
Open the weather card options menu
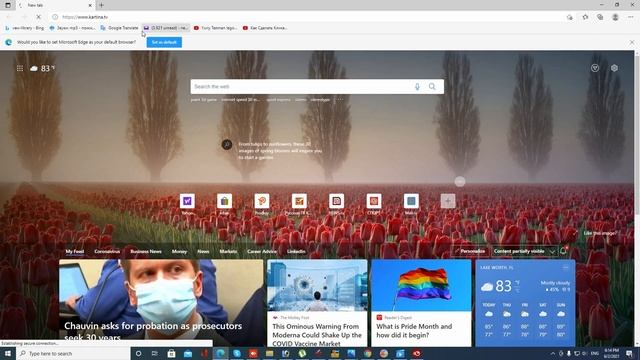pyautogui.click(x=565, y=267)
